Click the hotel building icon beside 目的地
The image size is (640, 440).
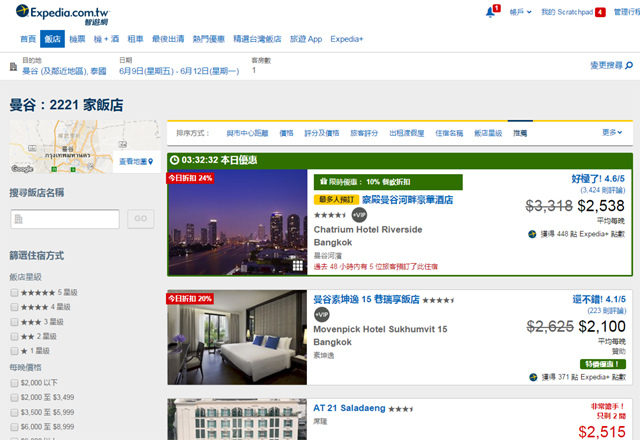coord(13,67)
